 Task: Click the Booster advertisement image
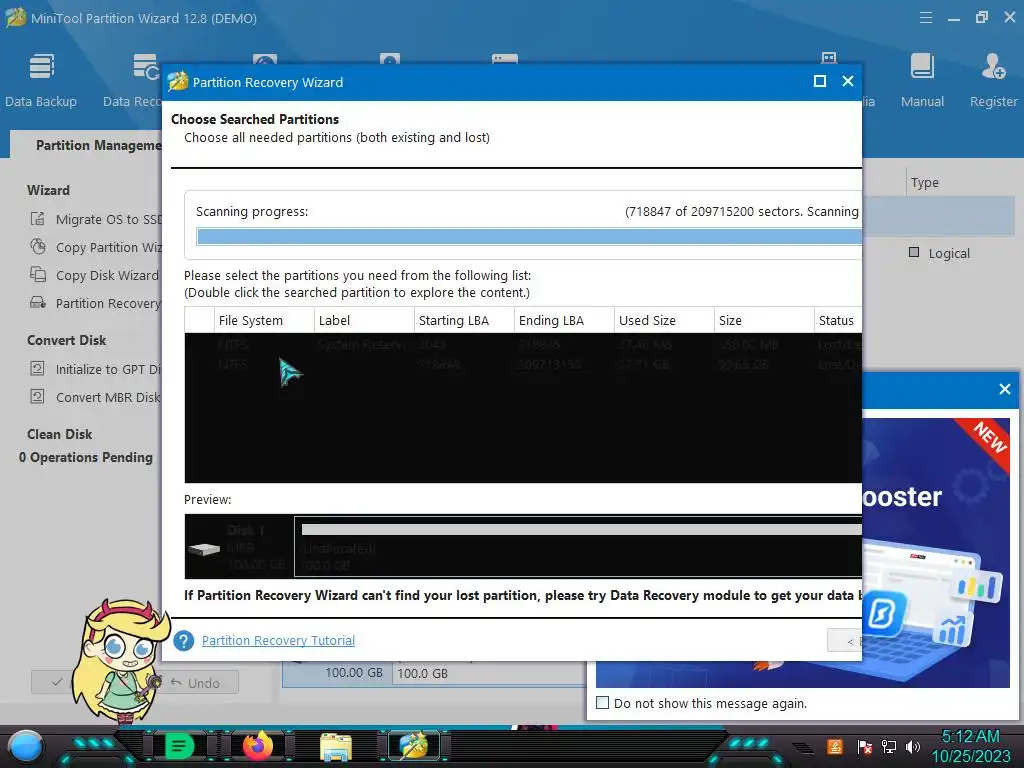click(x=936, y=552)
